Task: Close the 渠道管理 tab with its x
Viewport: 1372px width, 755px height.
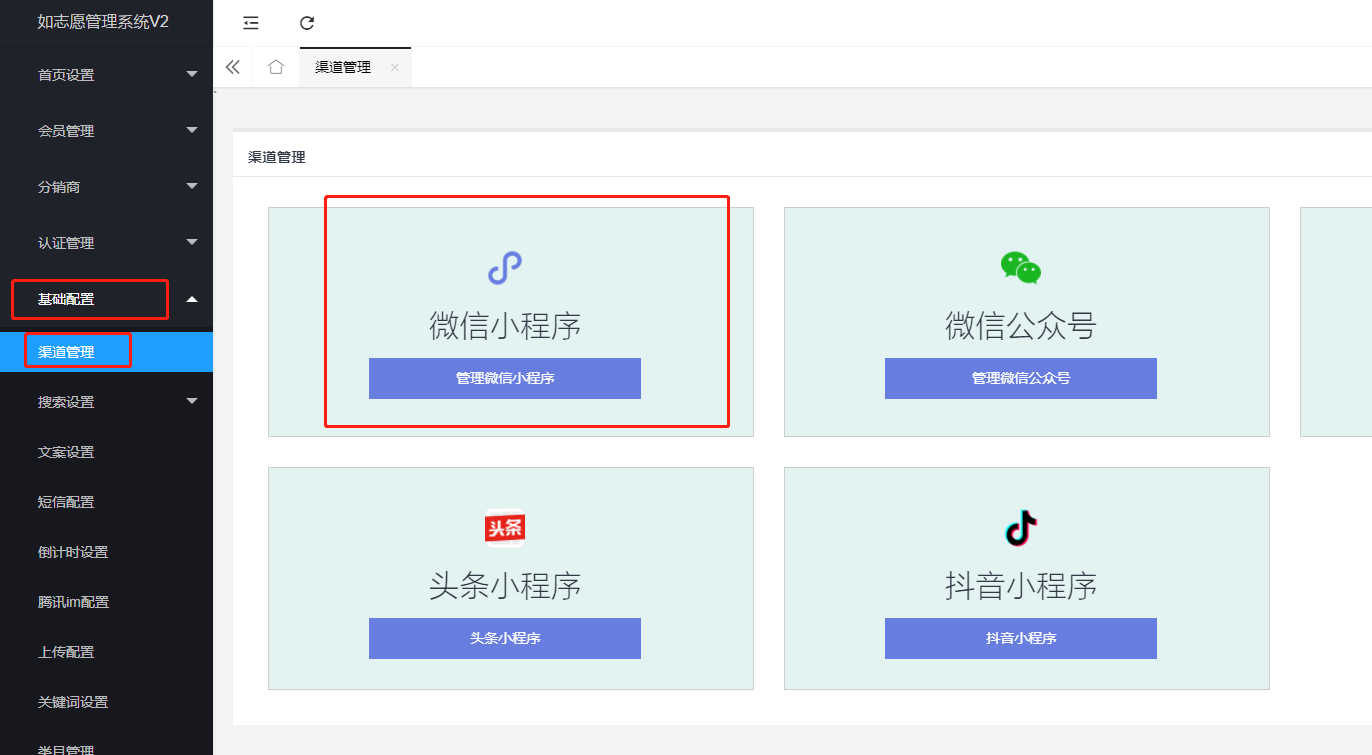Action: (x=394, y=68)
